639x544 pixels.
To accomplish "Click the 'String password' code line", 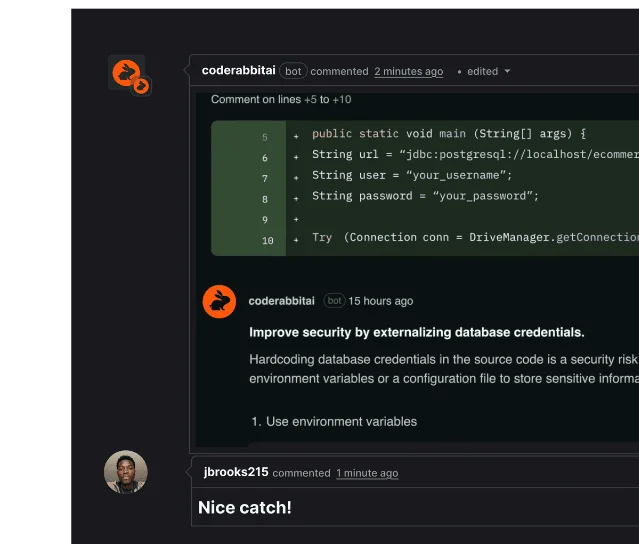I will click(x=425, y=196).
